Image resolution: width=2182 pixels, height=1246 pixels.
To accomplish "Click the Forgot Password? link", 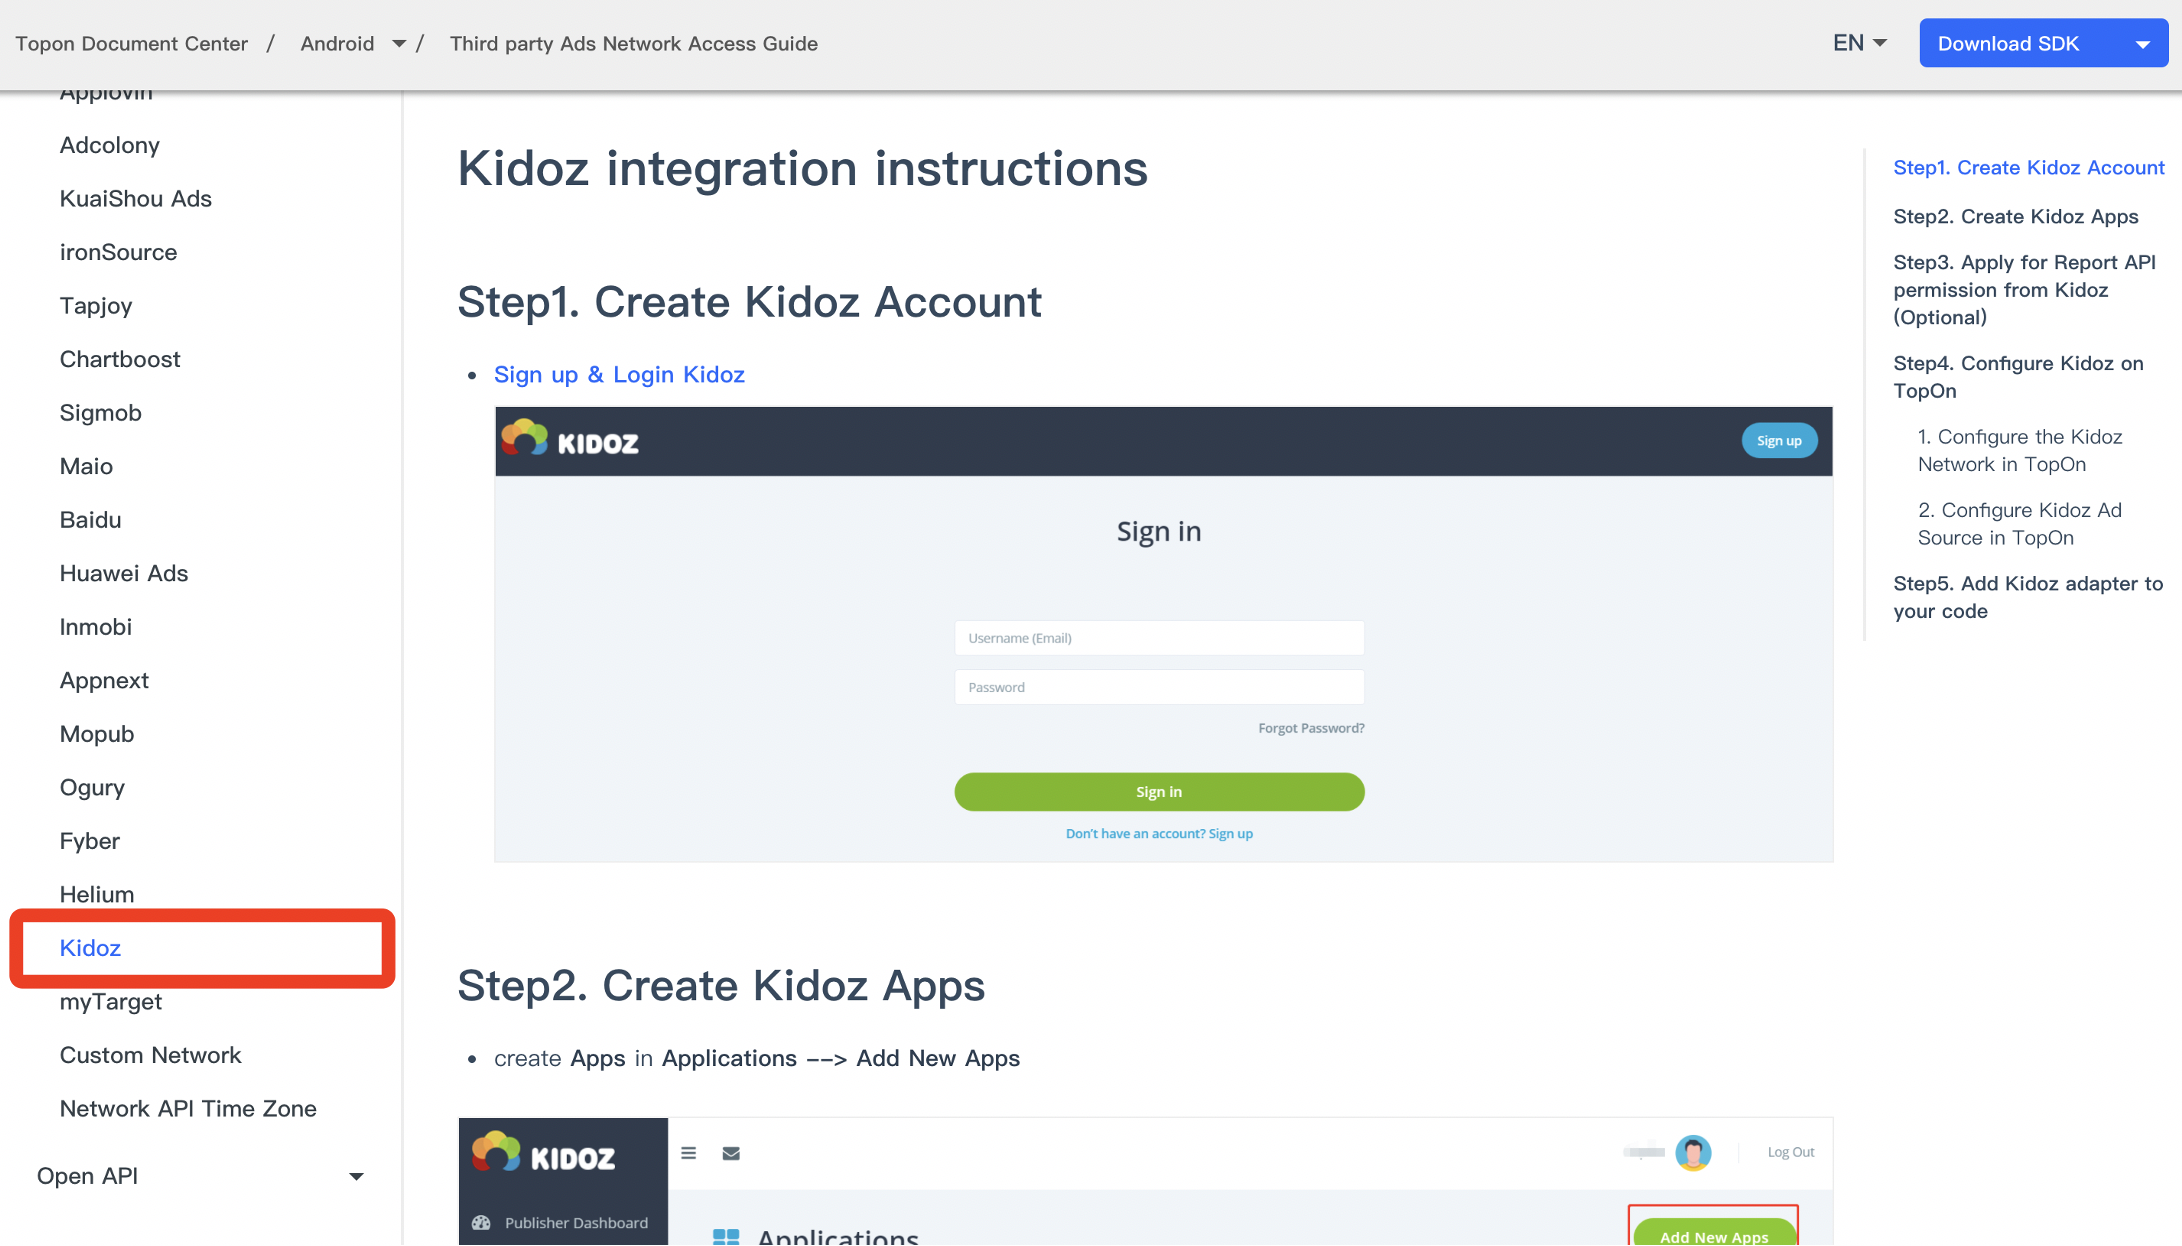I will tap(1311, 728).
